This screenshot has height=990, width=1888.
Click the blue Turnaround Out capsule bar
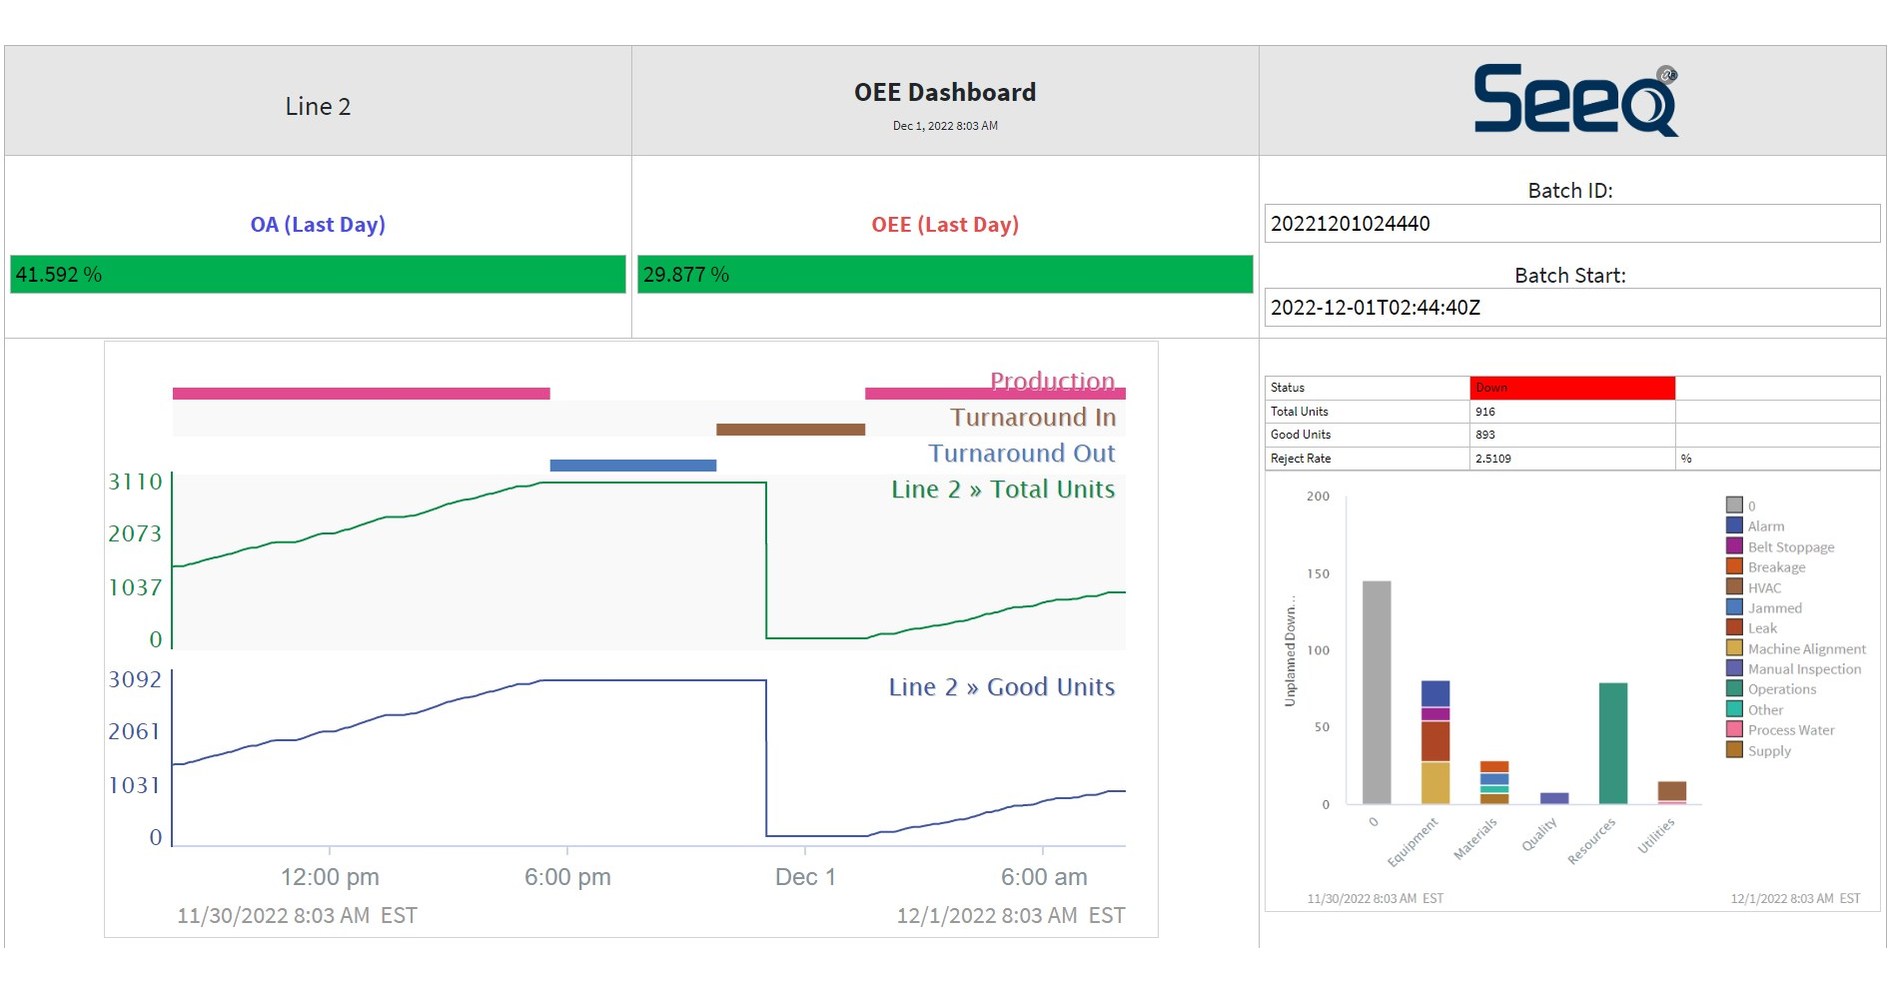coord(633,466)
